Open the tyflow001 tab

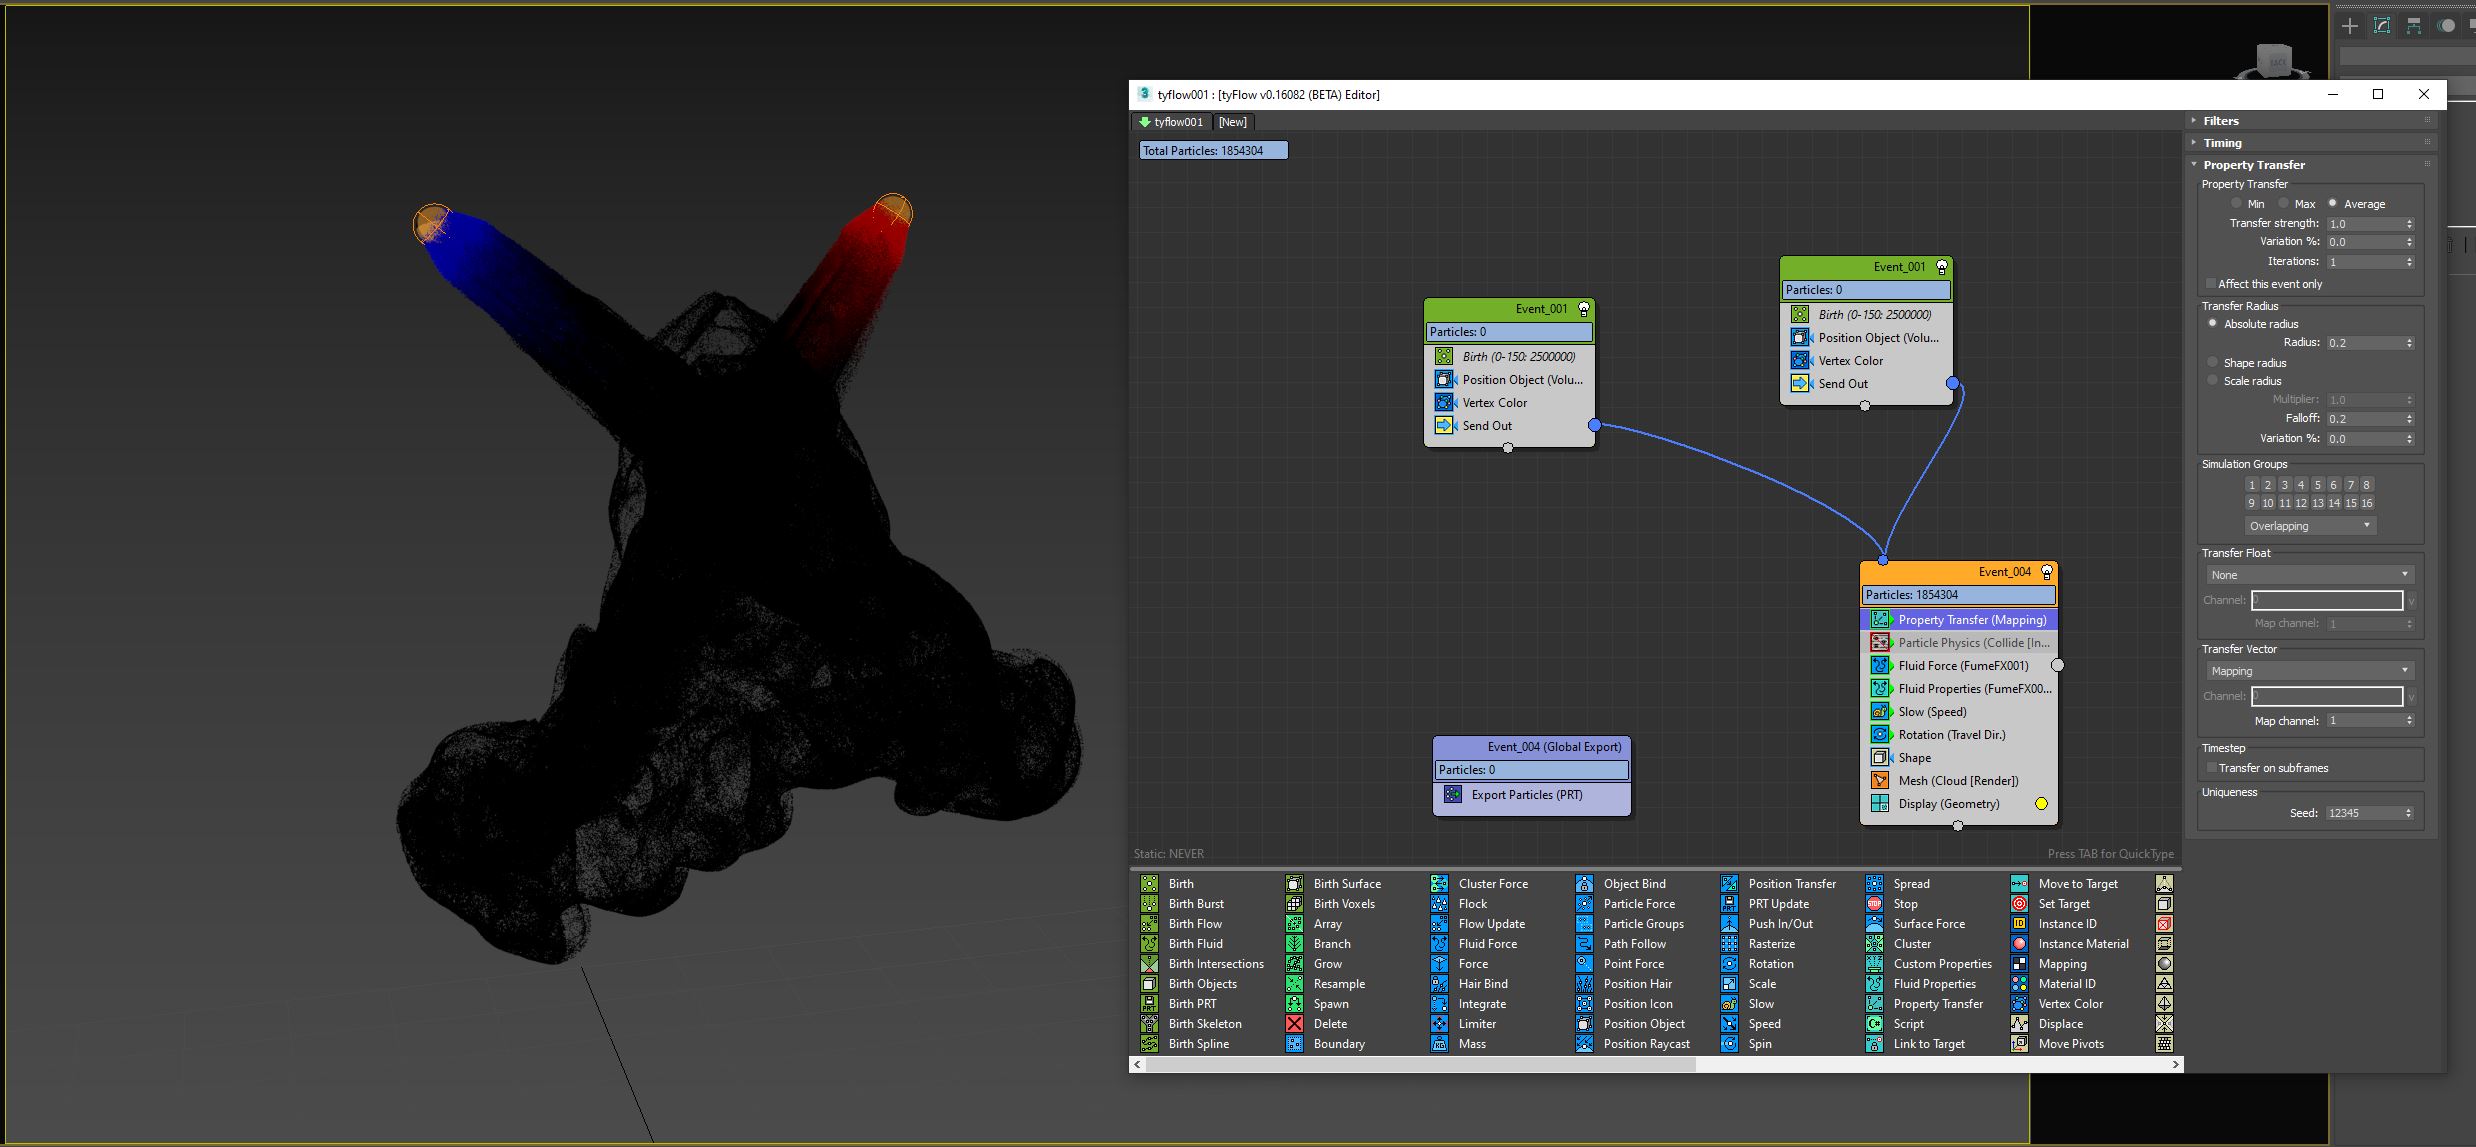point(1171,122)
